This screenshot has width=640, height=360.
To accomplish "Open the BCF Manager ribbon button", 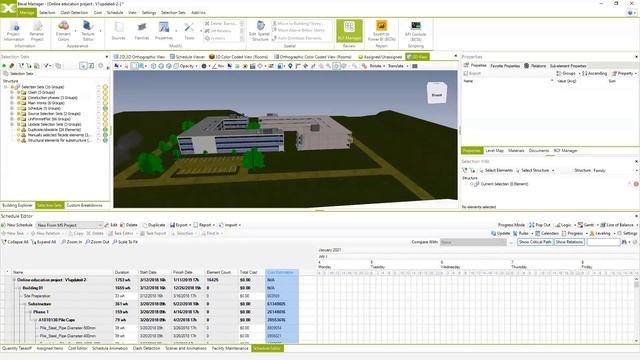I will click(349, 31).
